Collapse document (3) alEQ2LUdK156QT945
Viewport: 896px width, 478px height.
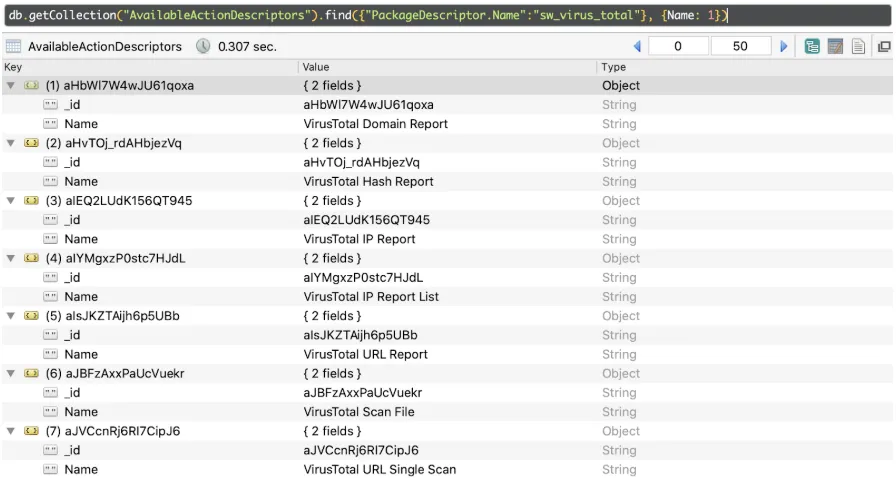point(11,201)
